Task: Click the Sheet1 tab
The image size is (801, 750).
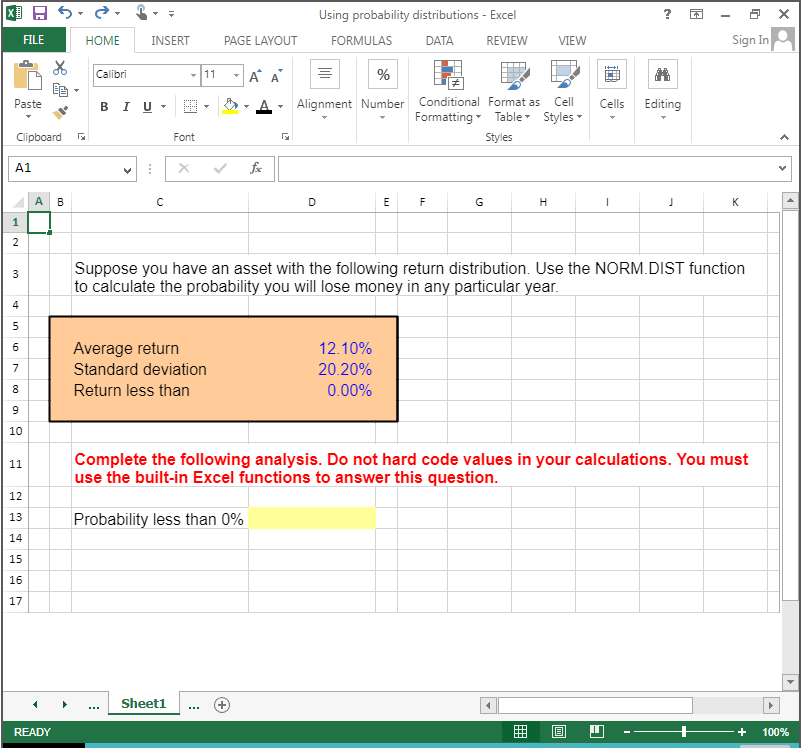Action: click(x=143, y=703)
